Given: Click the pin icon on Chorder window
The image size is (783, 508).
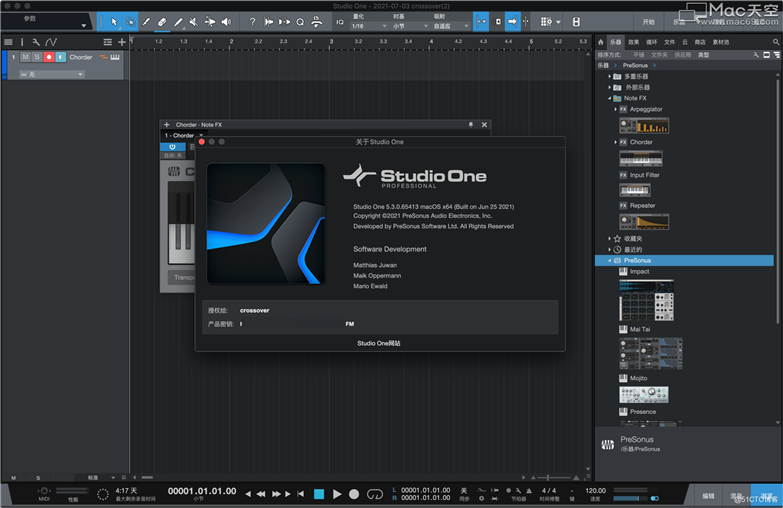Looking at the screenshot, I should pos(470,124).
